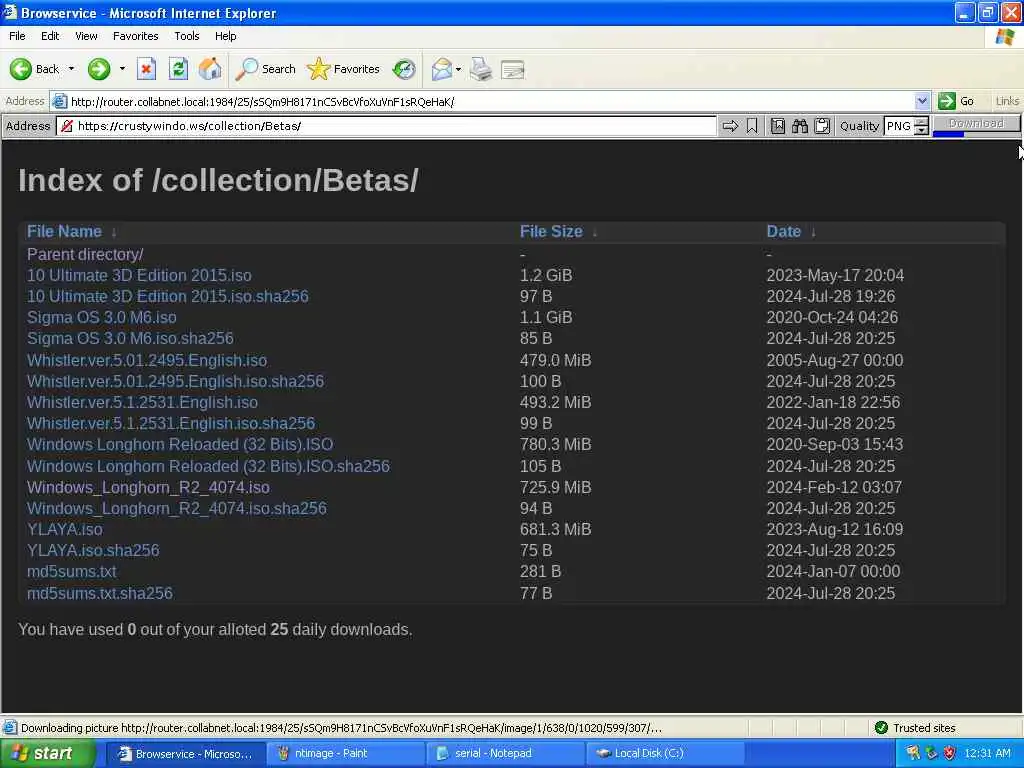This screenshot has width=1024, height=768.
Task: Open Windows Longhorn Reloaded (32 Bits).ISO link
Action: 180,445
